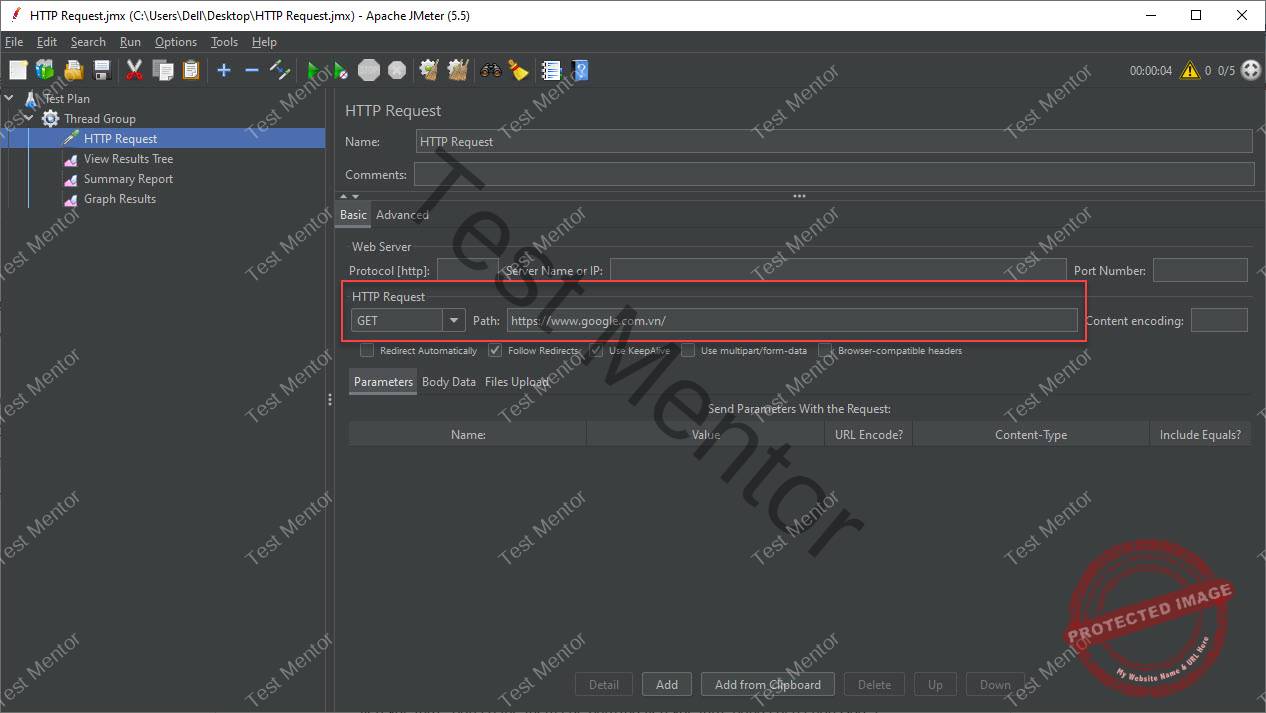Viewport: 1266px width, 713px height.
Task: Disable the Follow Redirects checkbox
Action: (x=495, y=350)
